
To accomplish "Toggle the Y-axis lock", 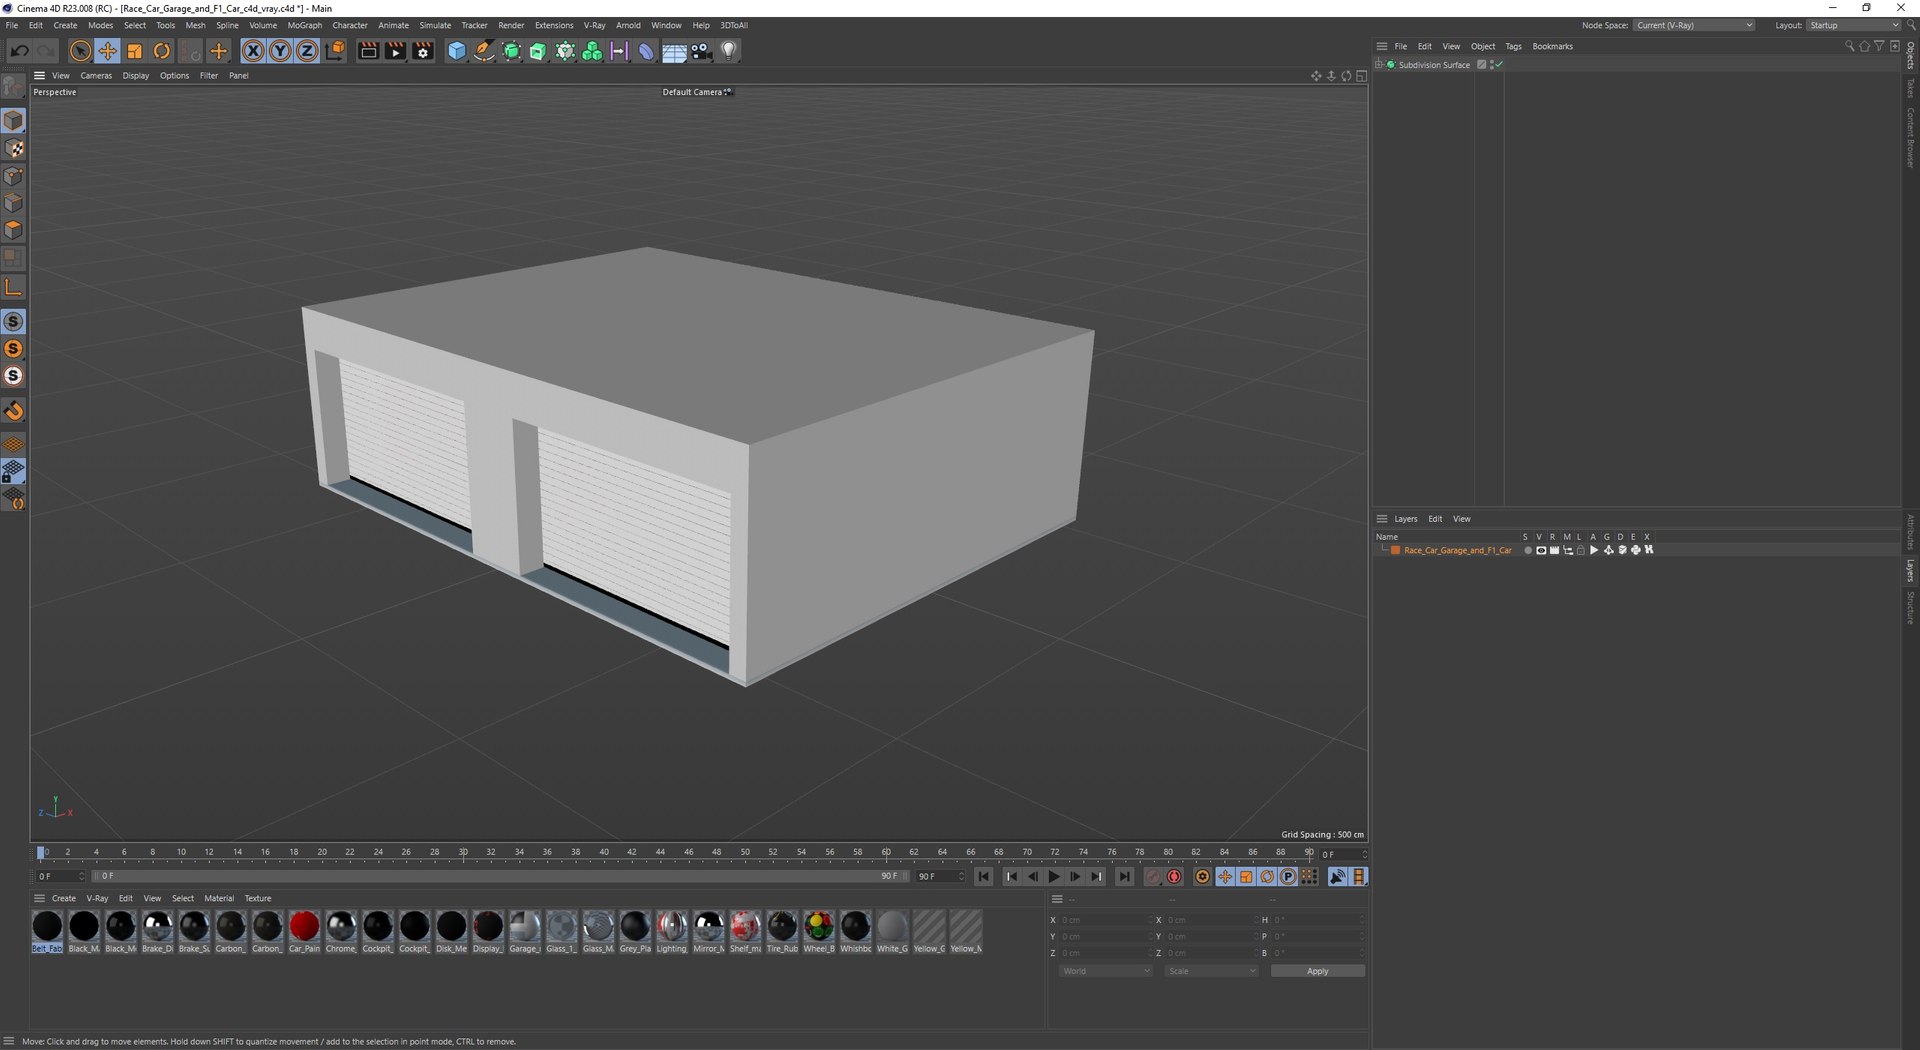I will (281, 51).
